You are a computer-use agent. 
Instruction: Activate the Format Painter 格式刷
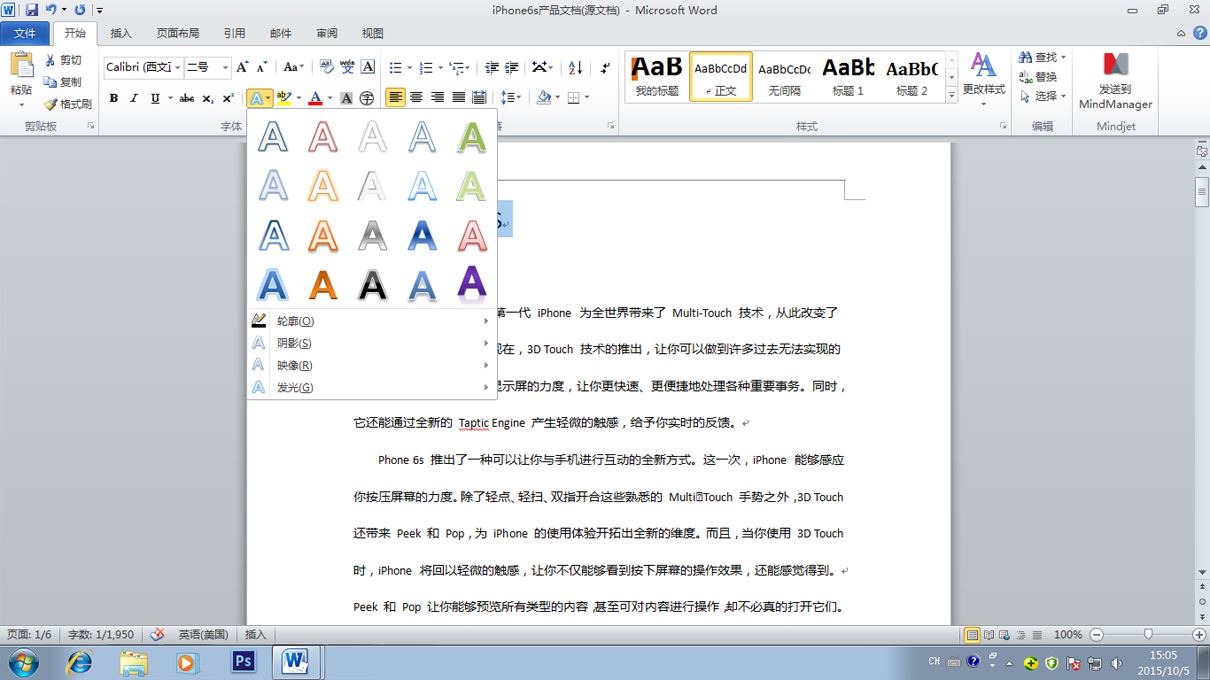(x=68, y=104)
